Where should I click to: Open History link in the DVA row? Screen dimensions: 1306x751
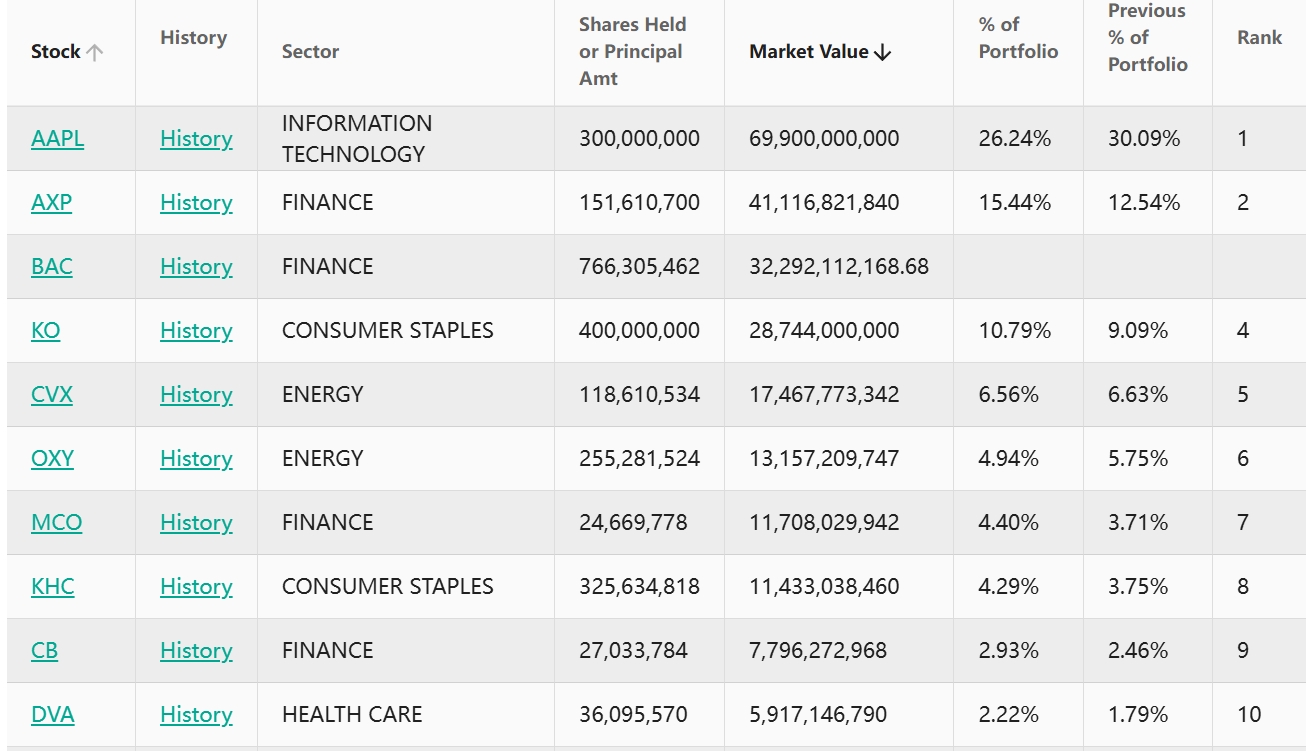(x=196, y=715)
